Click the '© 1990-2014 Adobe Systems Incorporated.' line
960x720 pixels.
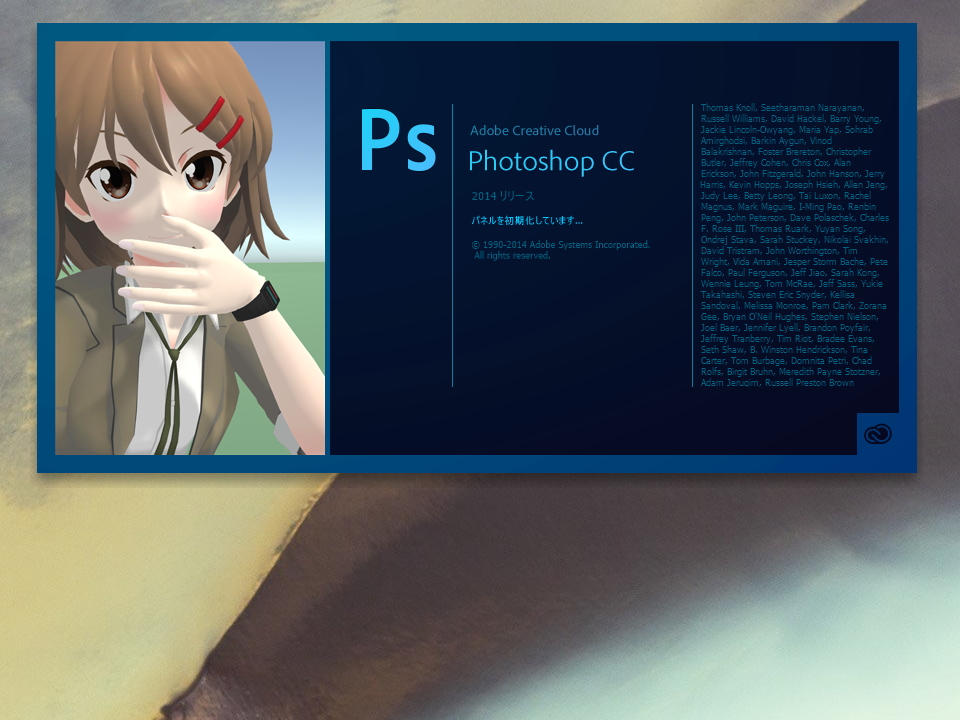tap(561, 244)
